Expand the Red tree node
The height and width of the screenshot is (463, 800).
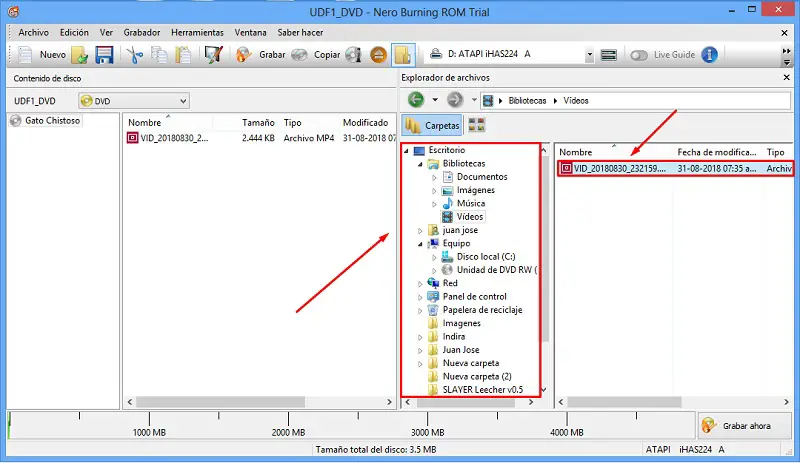pyautogui.click(x=420, y=284)
